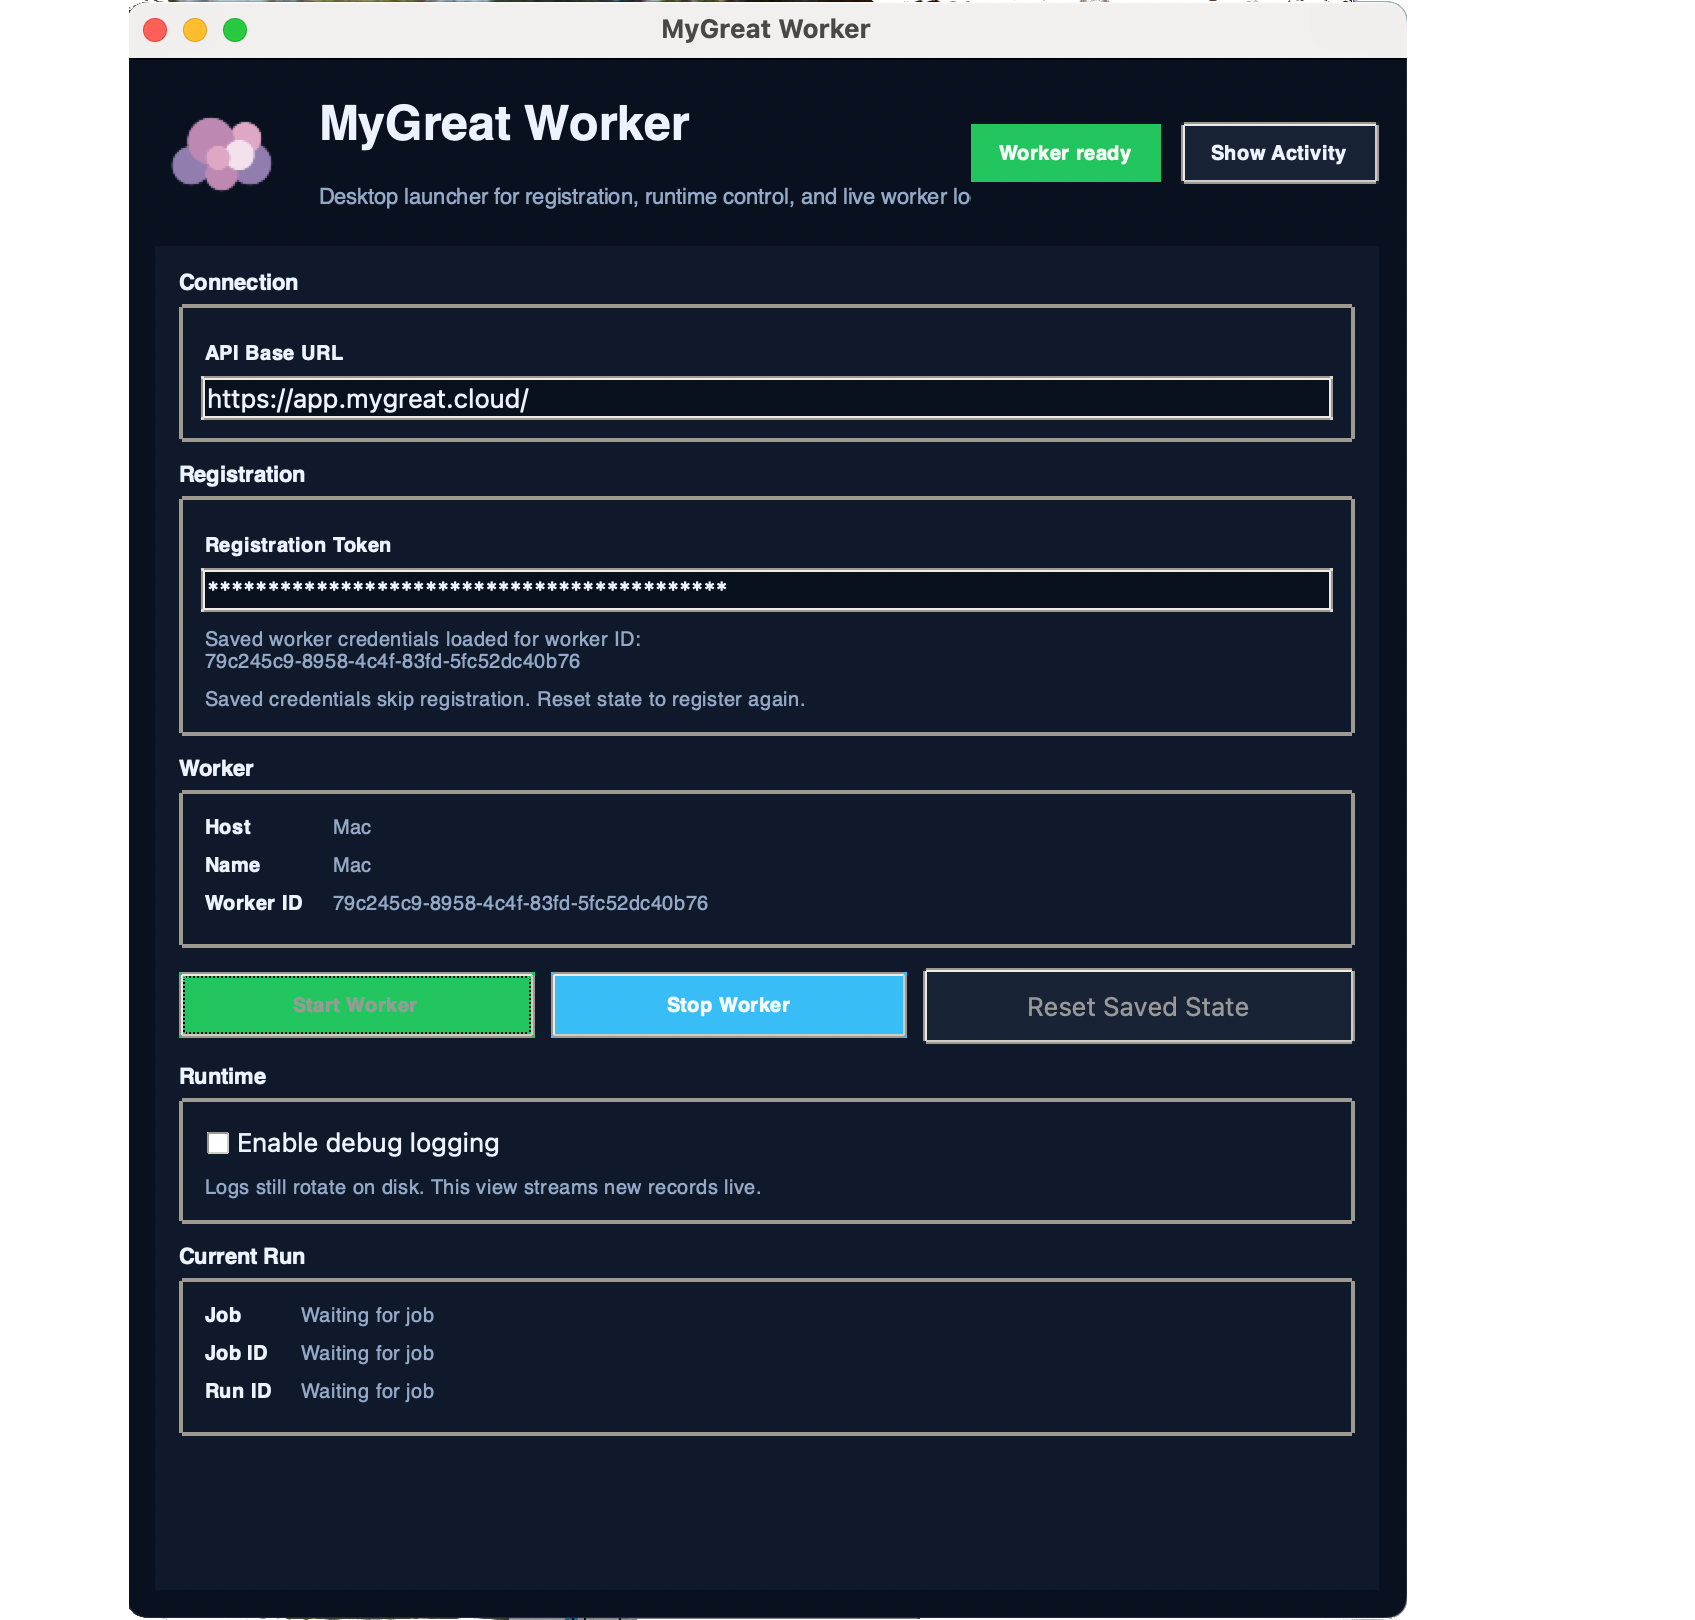Click the Worker ID value in Worker section
The width and height of the screenshot is (1695, 1620).
click(x=520, y=903)
